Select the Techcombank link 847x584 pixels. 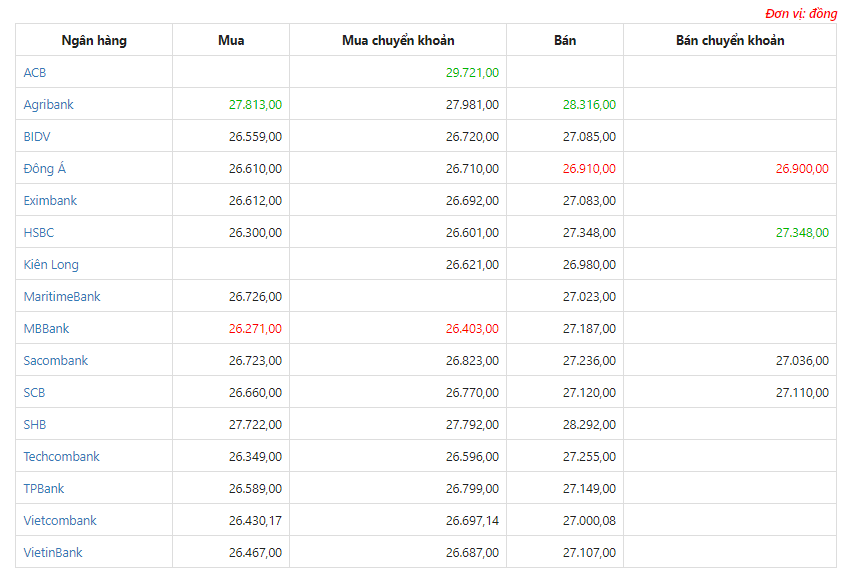(61, 457)
